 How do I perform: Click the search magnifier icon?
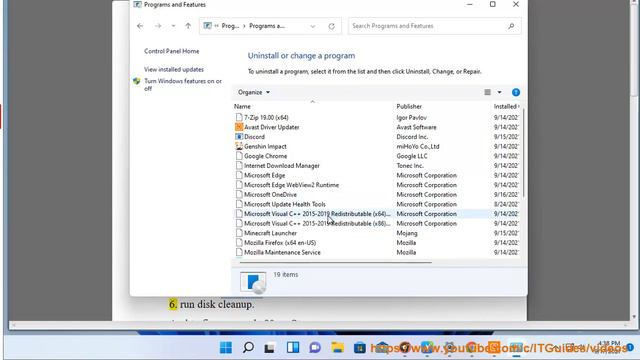[511, 26]
